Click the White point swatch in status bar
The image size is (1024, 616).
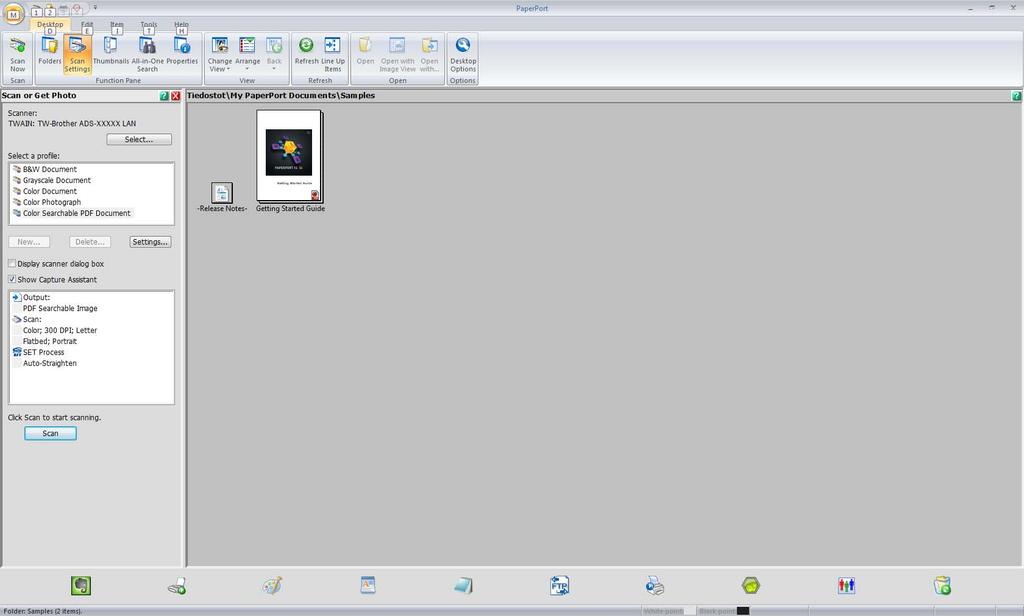pos(690,611)
